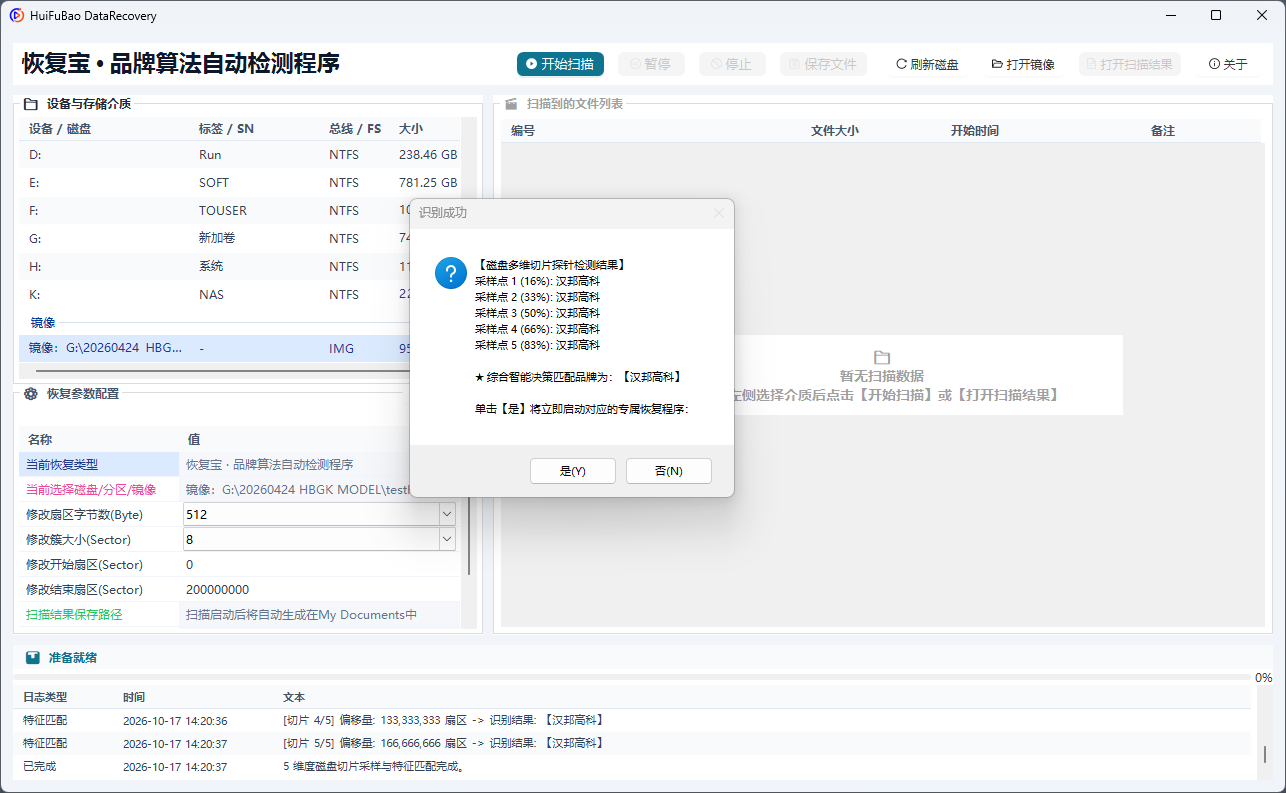Click the 扫描结果保存路径 parameter name
Image resolution: width=1286 pixels, height=793 pixels.
[x=74, y=615]
